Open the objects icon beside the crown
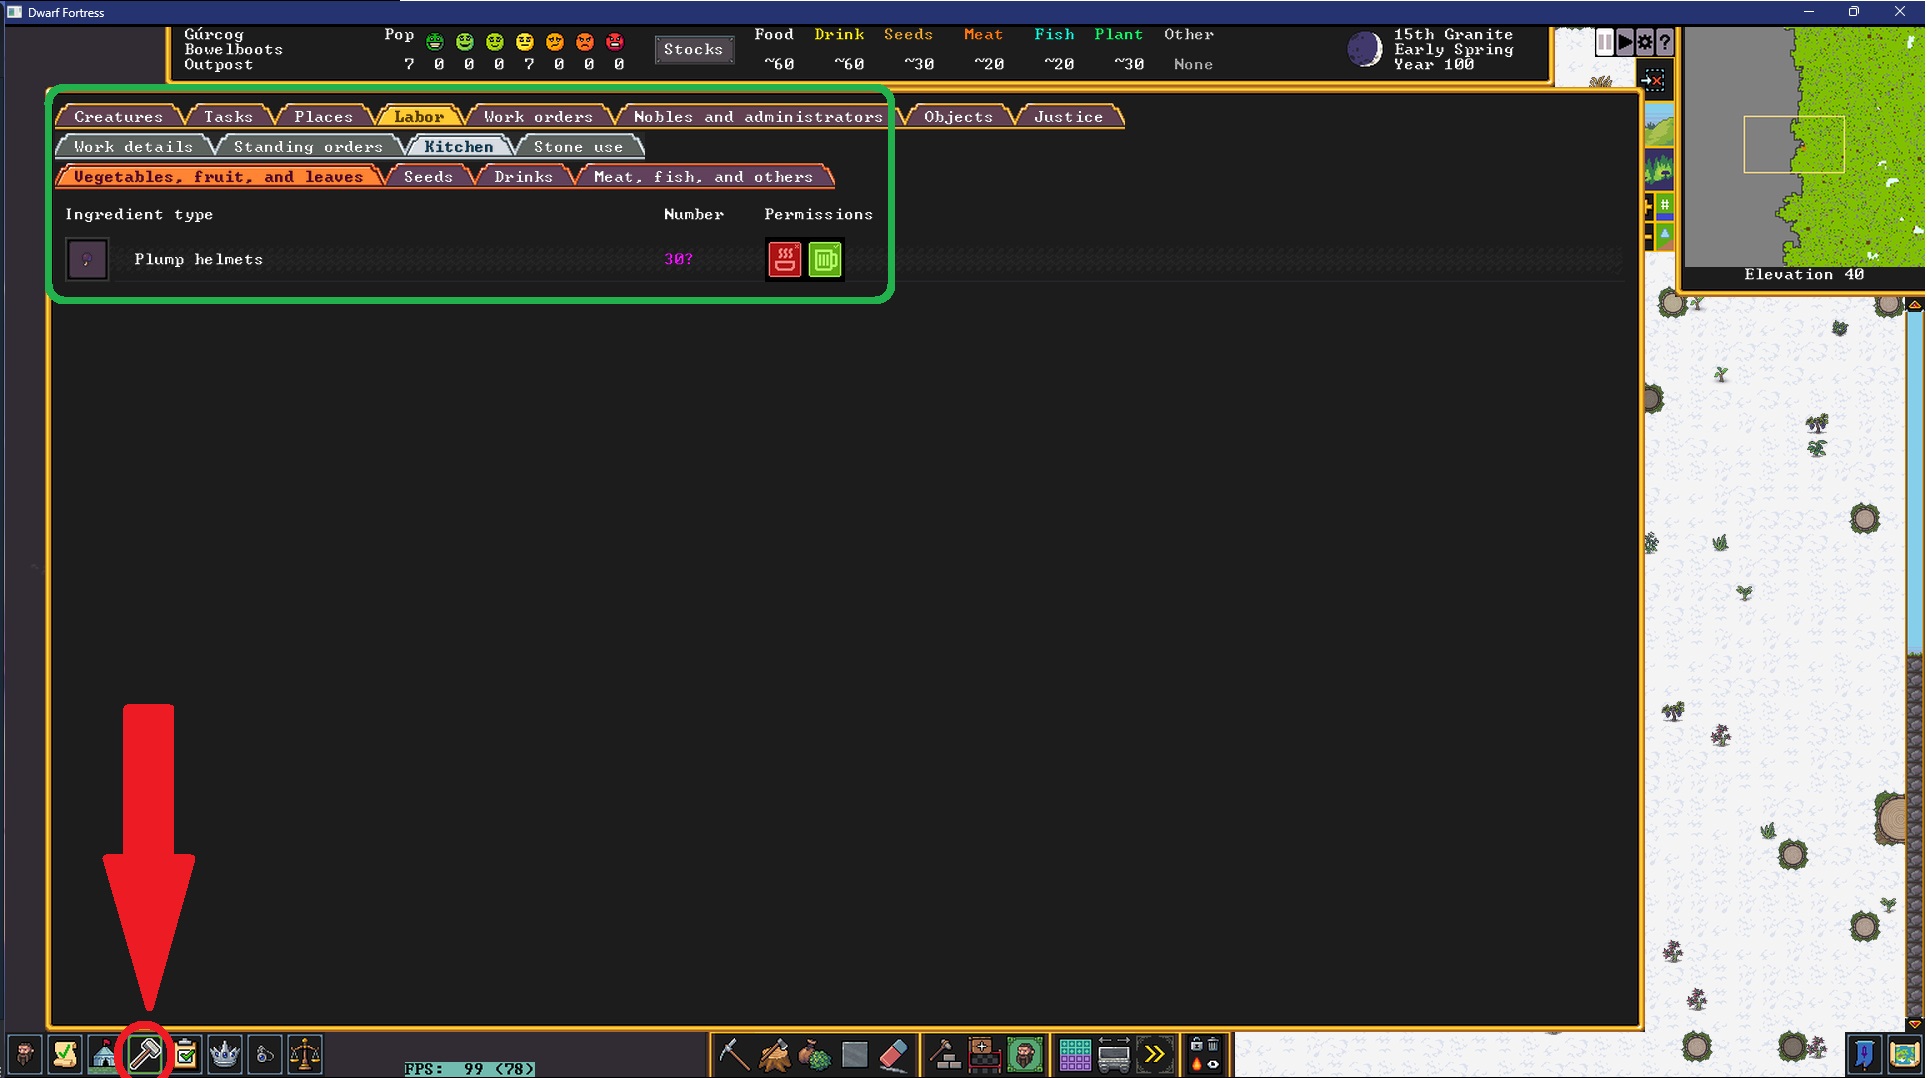Screen dimensions: 1928x1078 tap(265, 1054)
